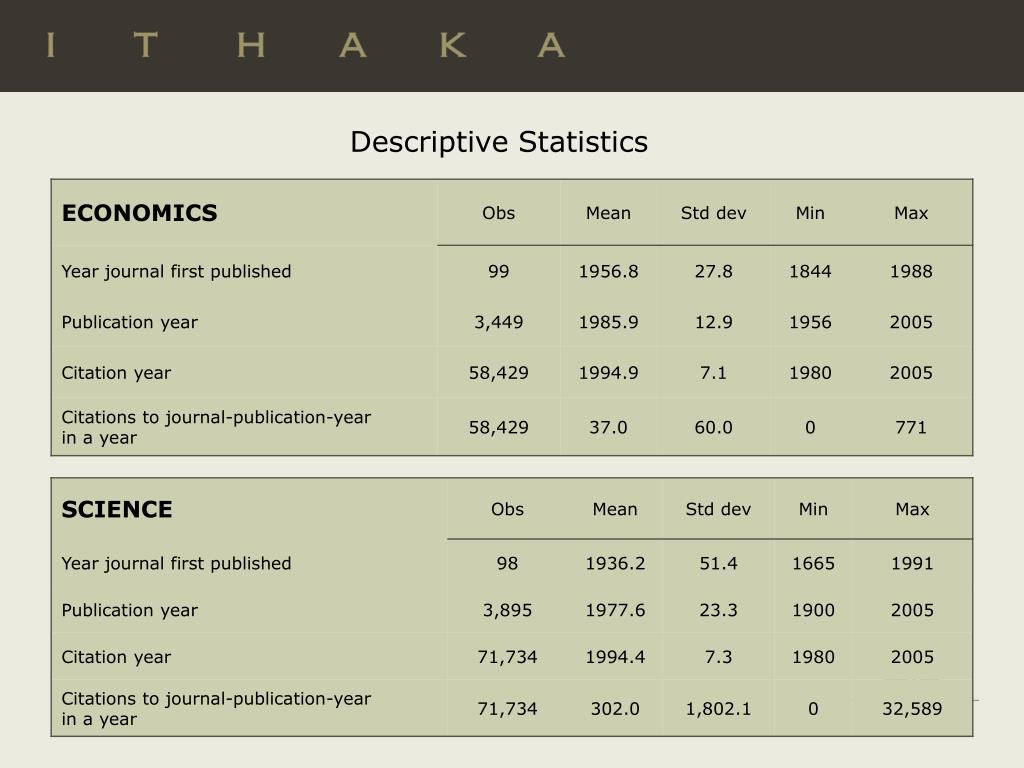Click the ITHAKA logo in the header
The height and width of the screenshot is (768, 1024).
point(306,46)
